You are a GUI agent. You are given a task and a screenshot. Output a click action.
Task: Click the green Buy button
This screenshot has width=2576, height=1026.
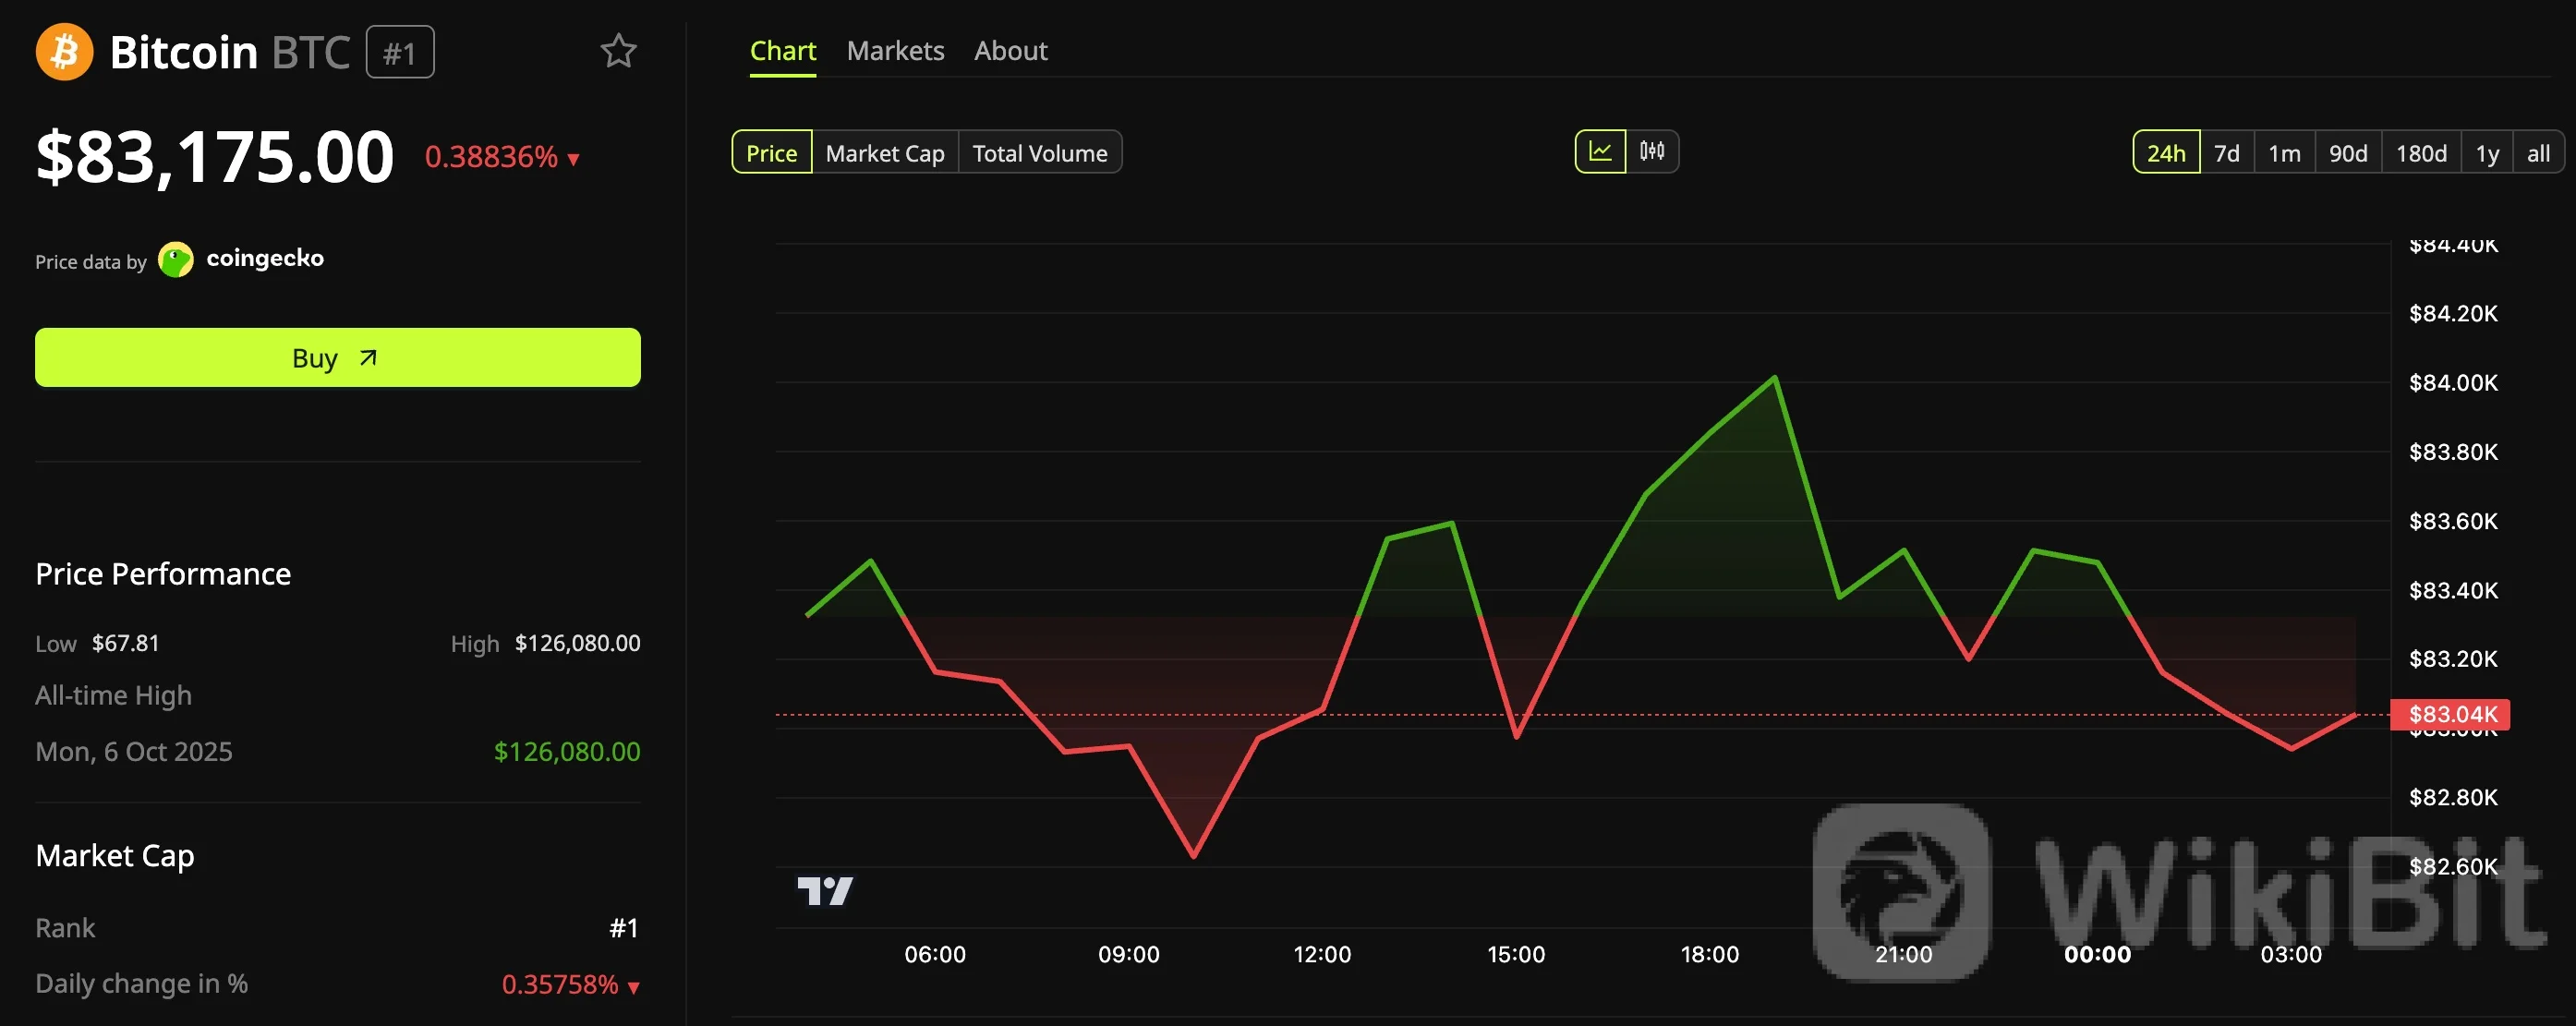point(338,357)
